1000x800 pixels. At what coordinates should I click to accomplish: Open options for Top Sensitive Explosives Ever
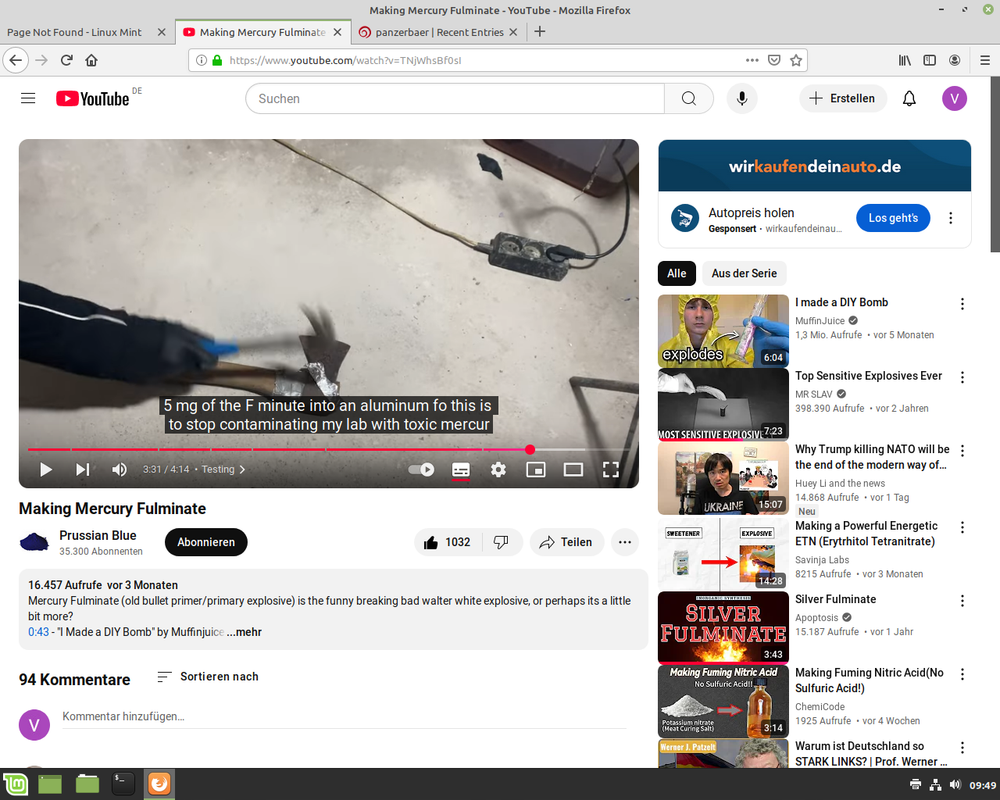point(962,378)
